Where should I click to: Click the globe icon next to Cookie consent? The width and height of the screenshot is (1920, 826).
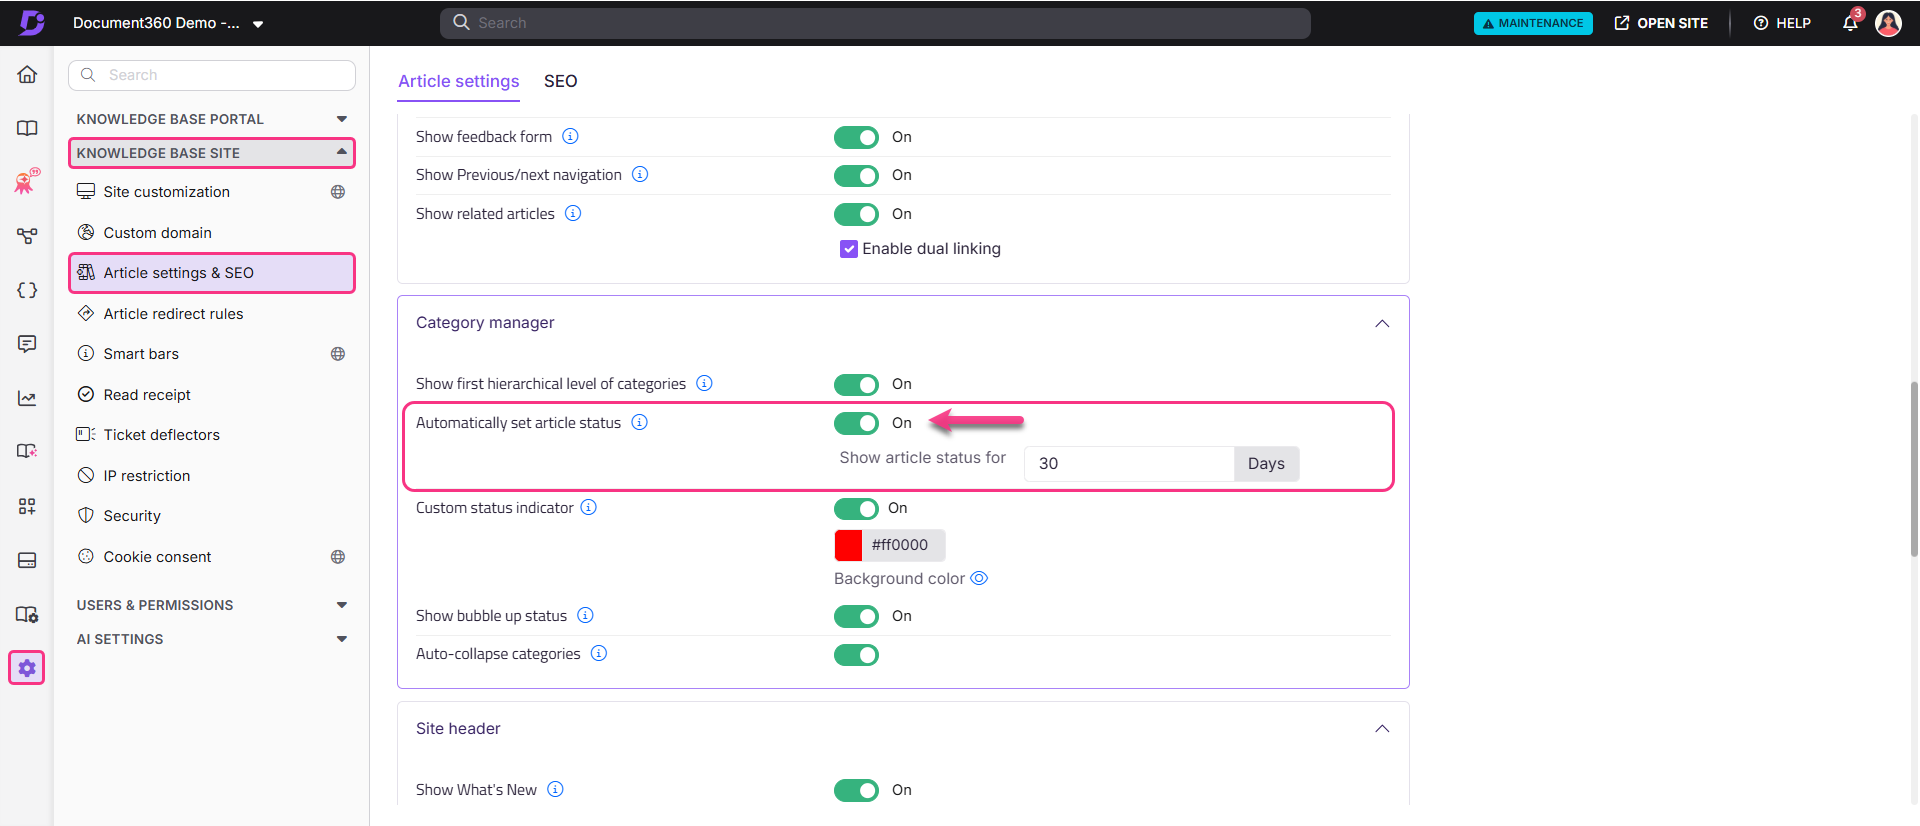[338, 557]
